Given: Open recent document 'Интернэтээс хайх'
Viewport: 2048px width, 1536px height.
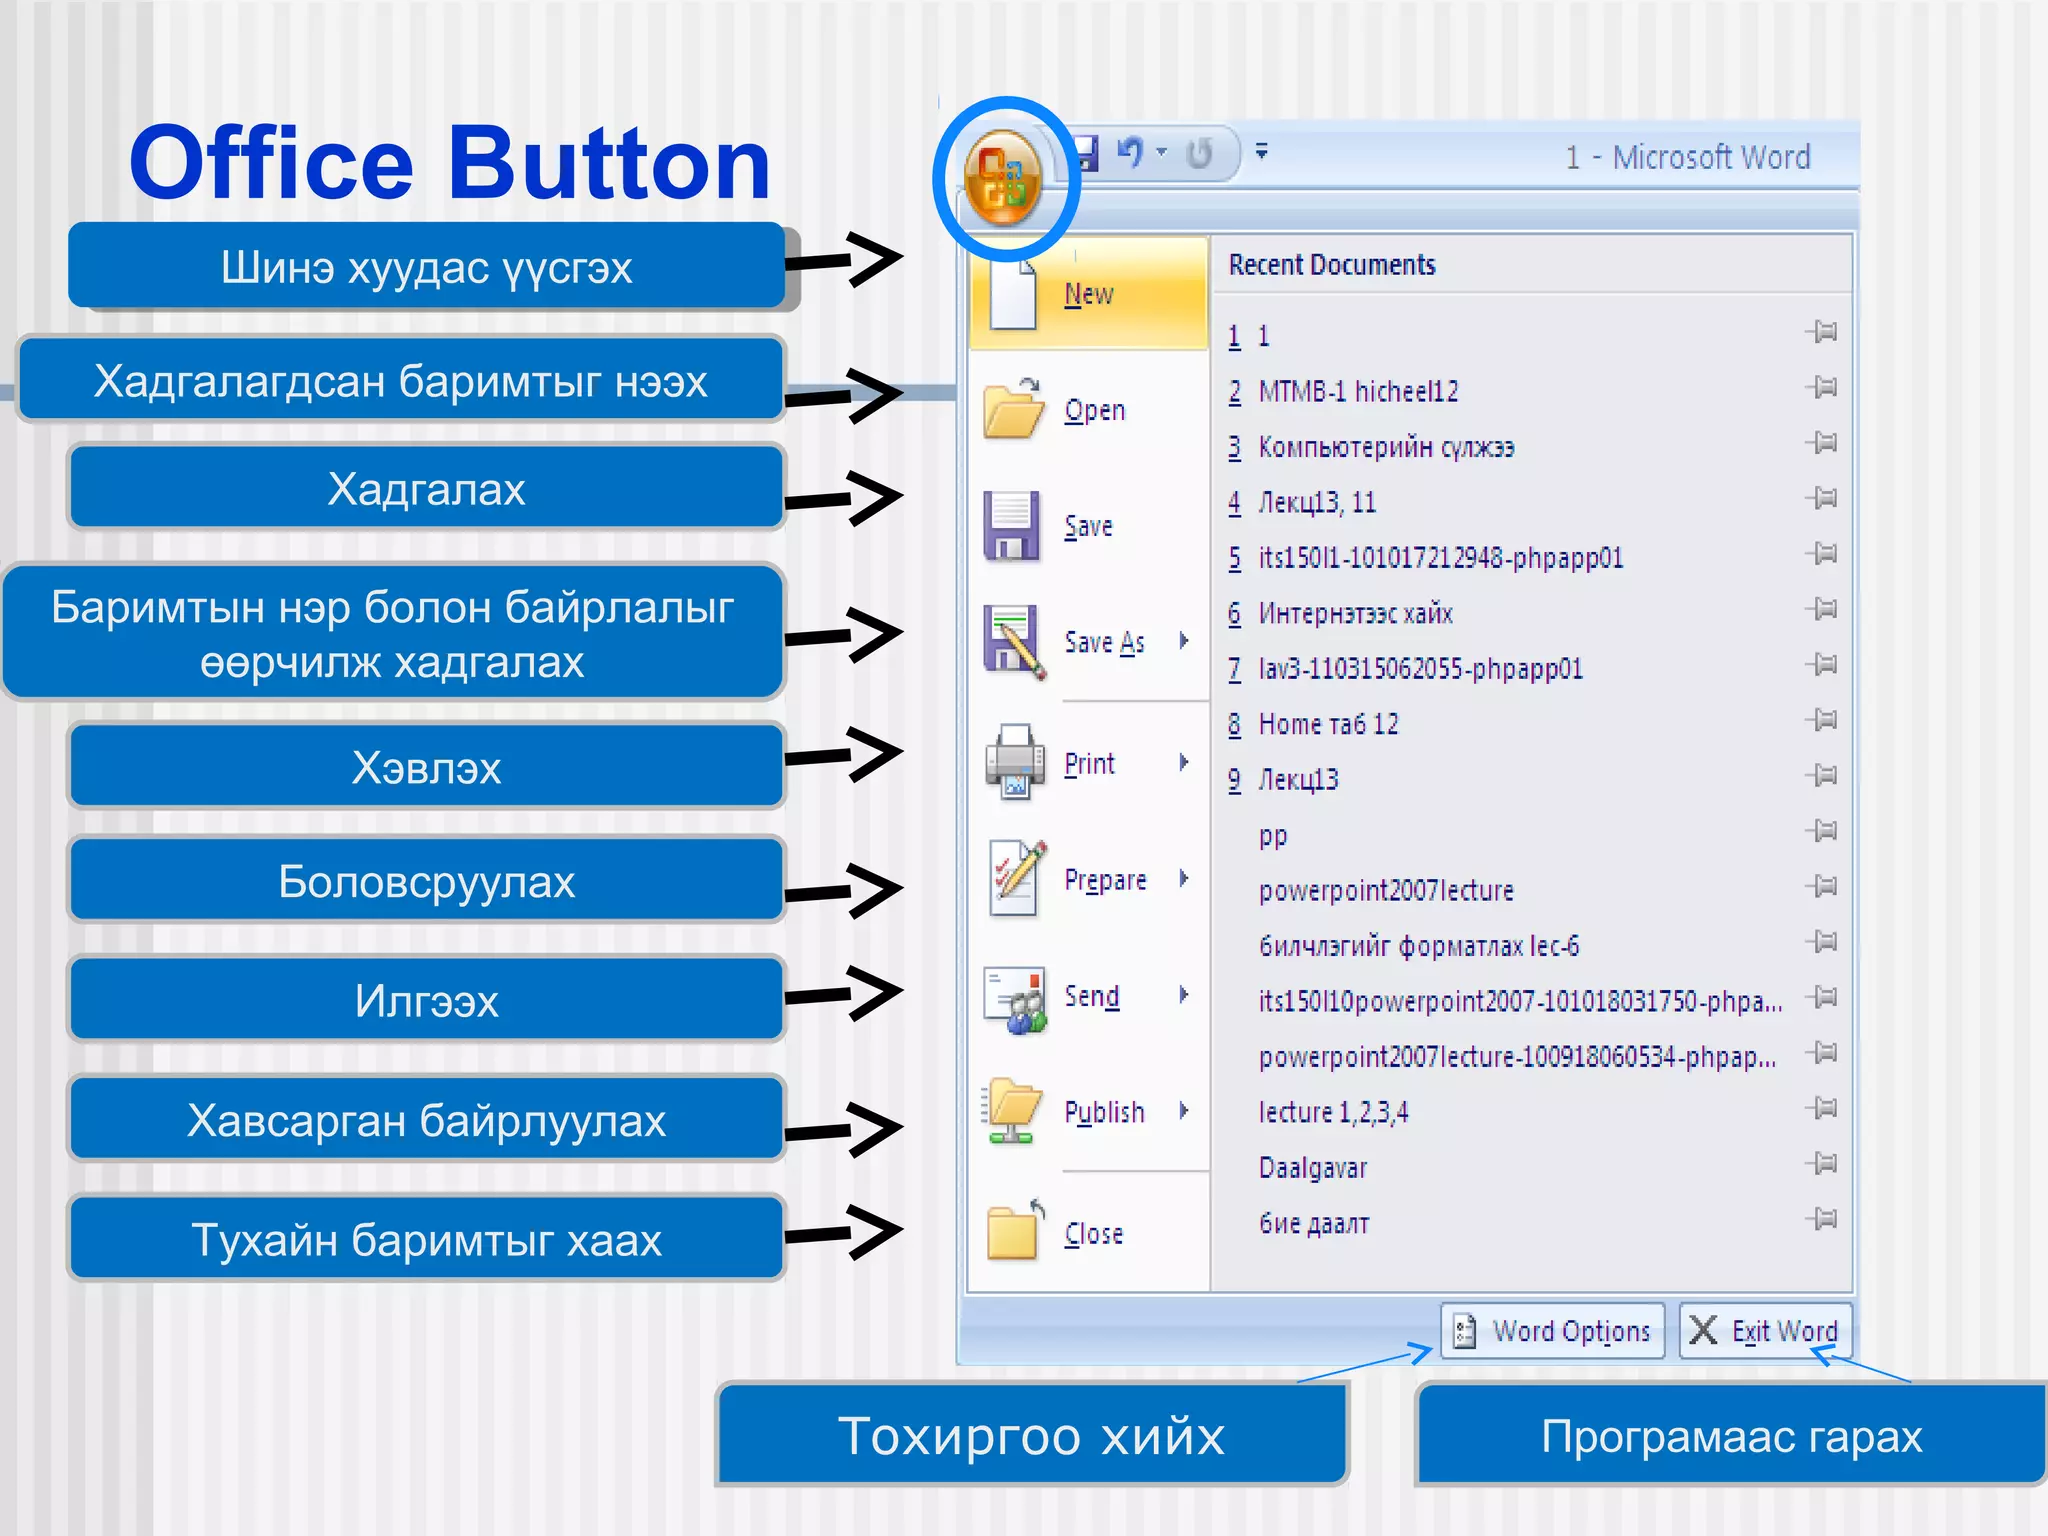Looking at the screenshot, I should pos(1355,613).
